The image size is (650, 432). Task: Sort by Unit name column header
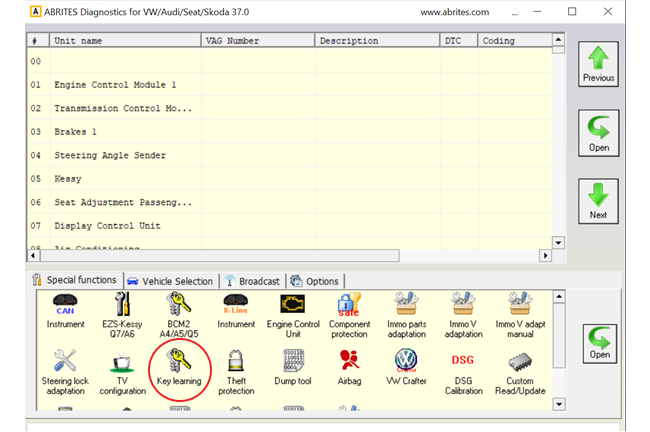pyautogui.click(x=125, y=41)
